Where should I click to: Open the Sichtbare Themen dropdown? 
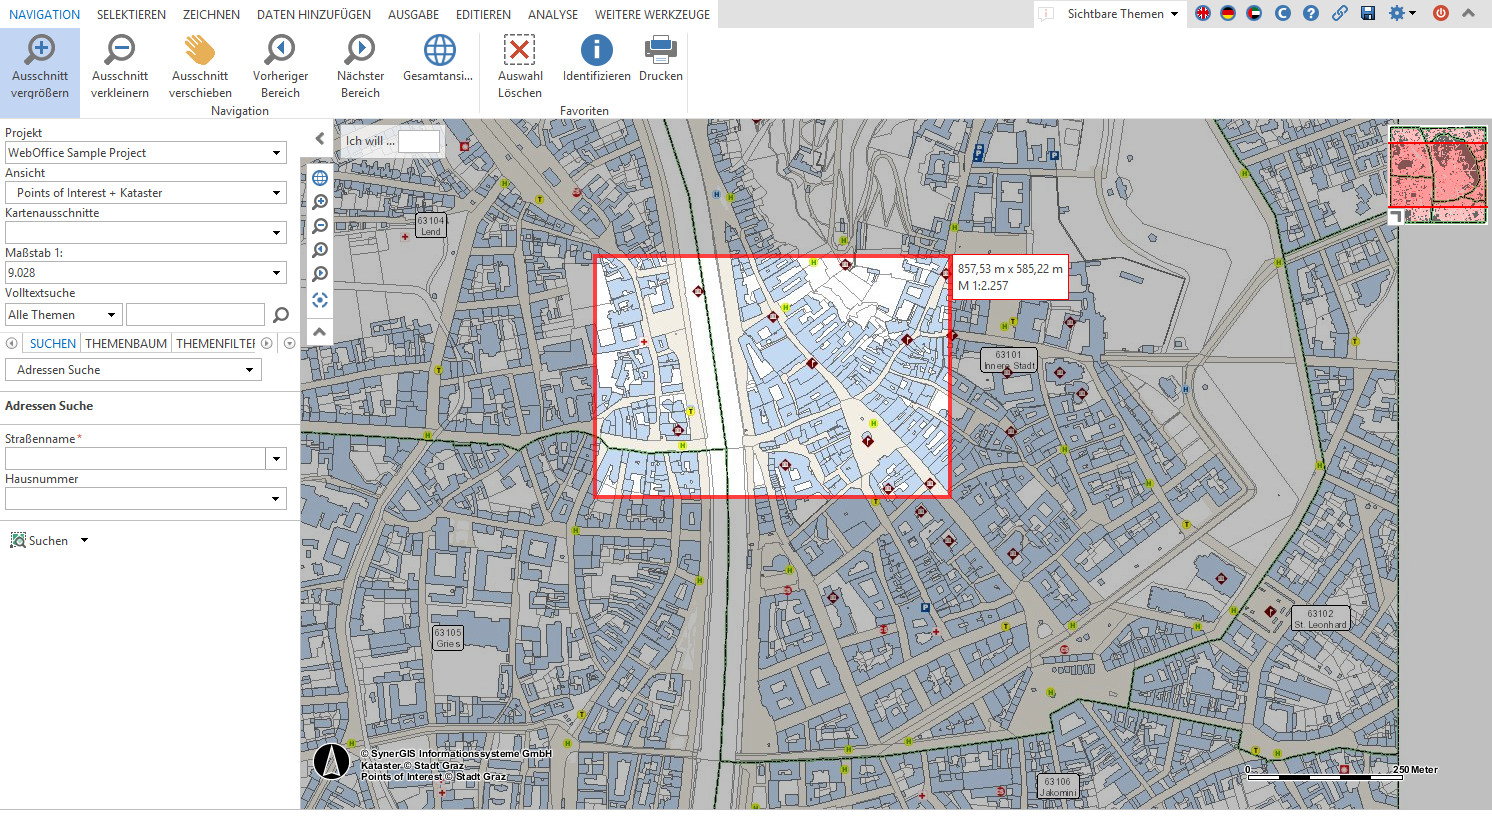(1122, 14)
